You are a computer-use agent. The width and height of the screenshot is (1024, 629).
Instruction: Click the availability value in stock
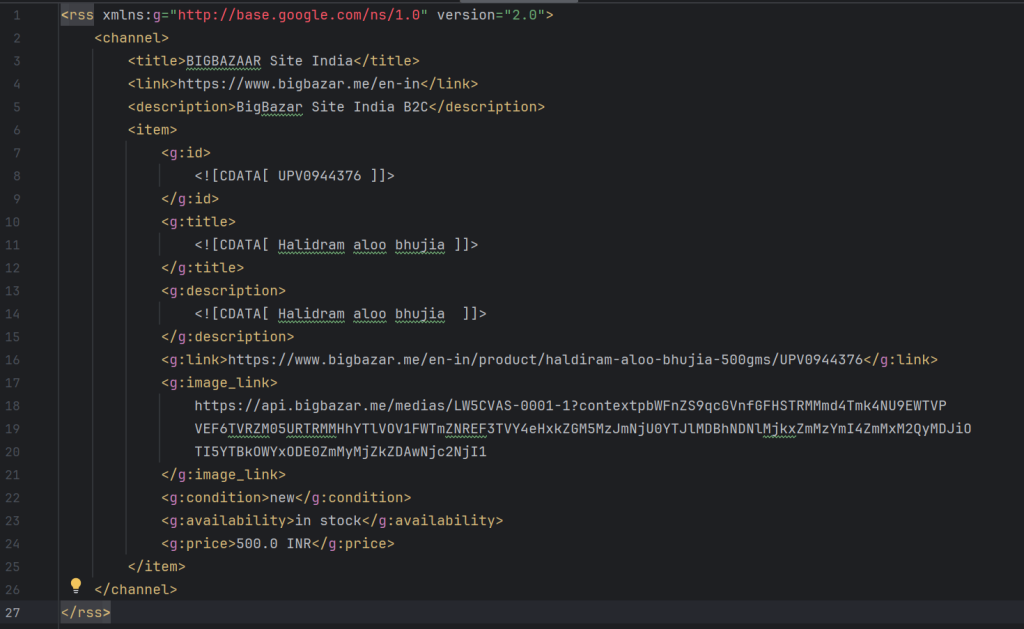point(328,521)
